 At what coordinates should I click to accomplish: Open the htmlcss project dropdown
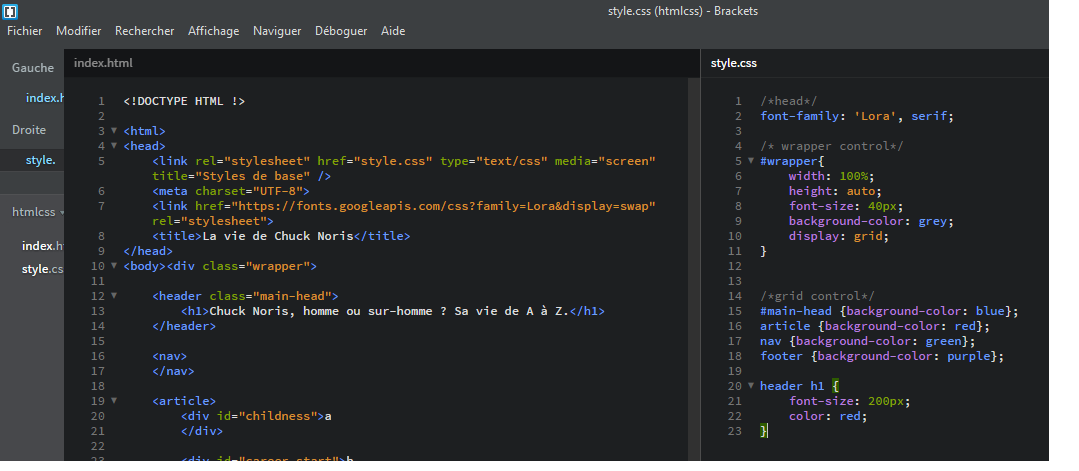(38, 212)
